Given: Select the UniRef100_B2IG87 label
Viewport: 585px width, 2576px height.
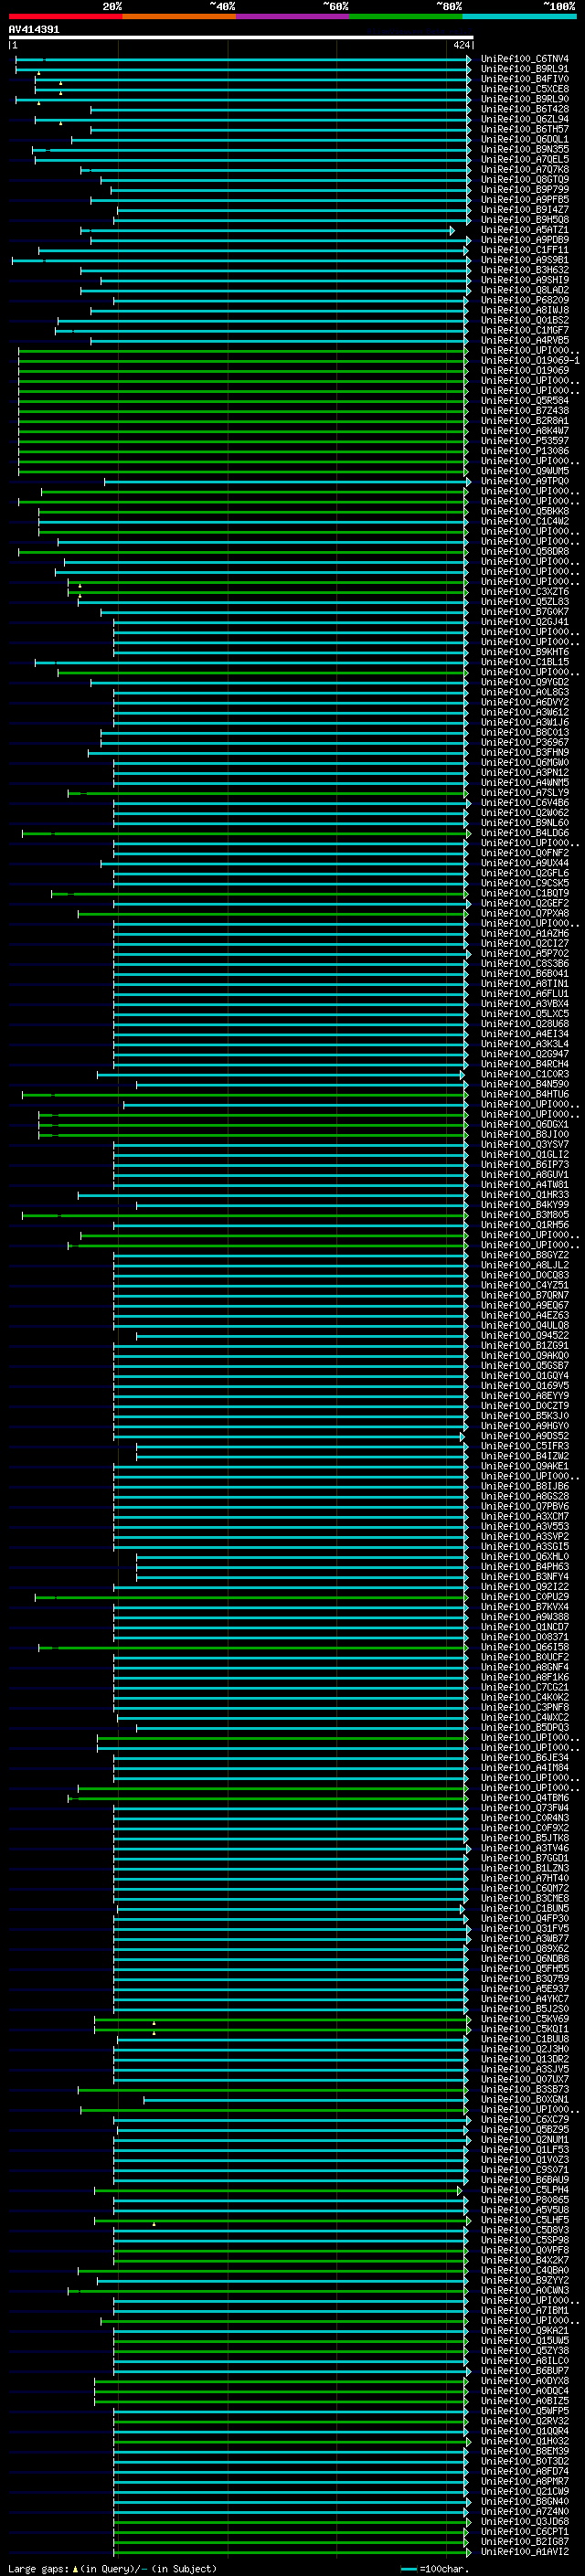Looking at the screenshot, I should [x=525, y=2542].
